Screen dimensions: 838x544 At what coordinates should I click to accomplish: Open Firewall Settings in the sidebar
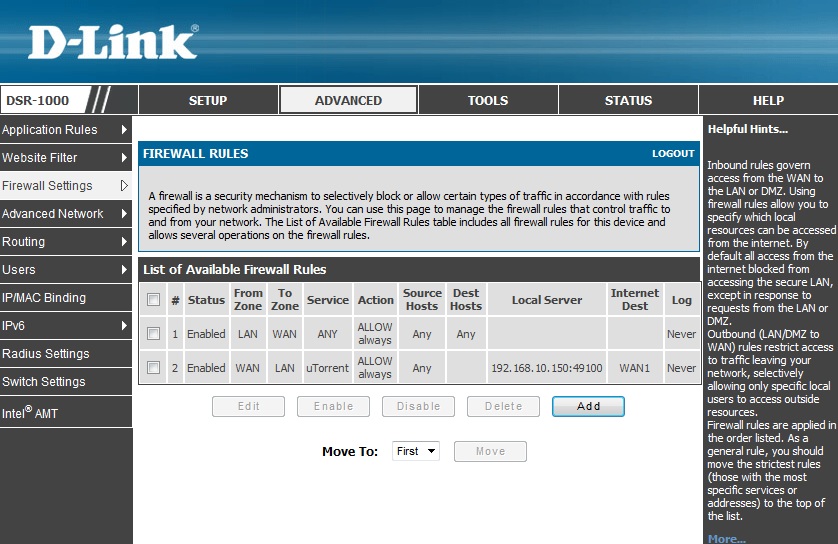(66, 185)
